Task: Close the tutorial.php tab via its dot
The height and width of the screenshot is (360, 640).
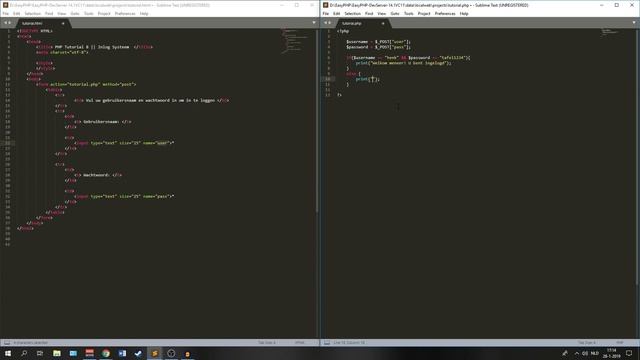Action: click(x=383, y=24)
